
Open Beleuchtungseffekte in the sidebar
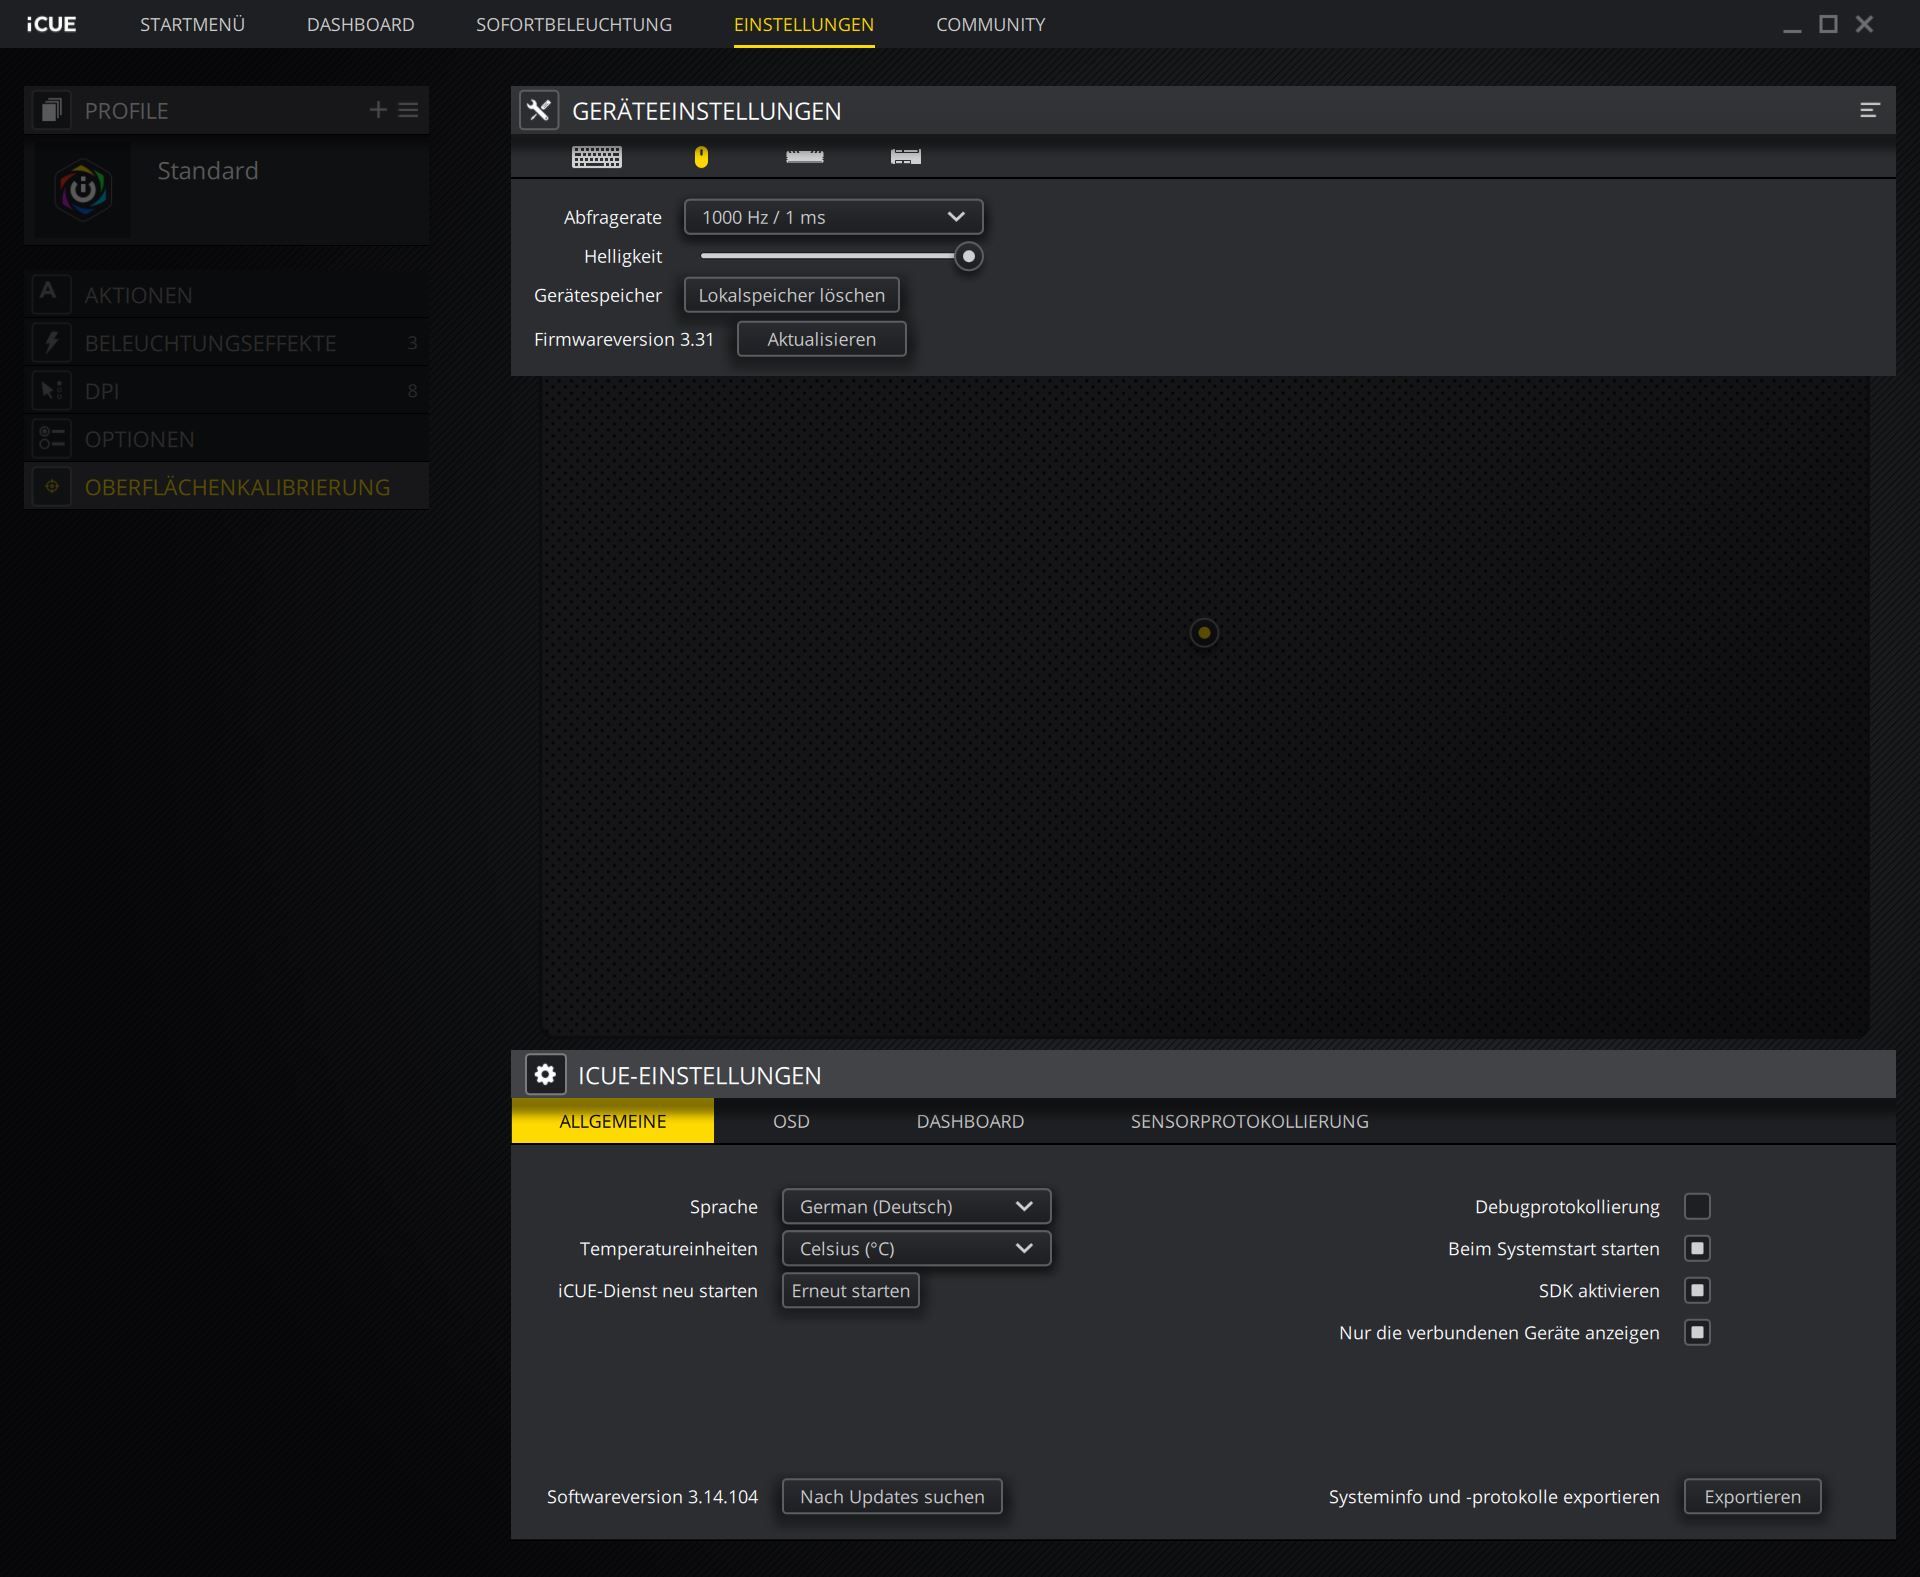click(x=227, y=343)
